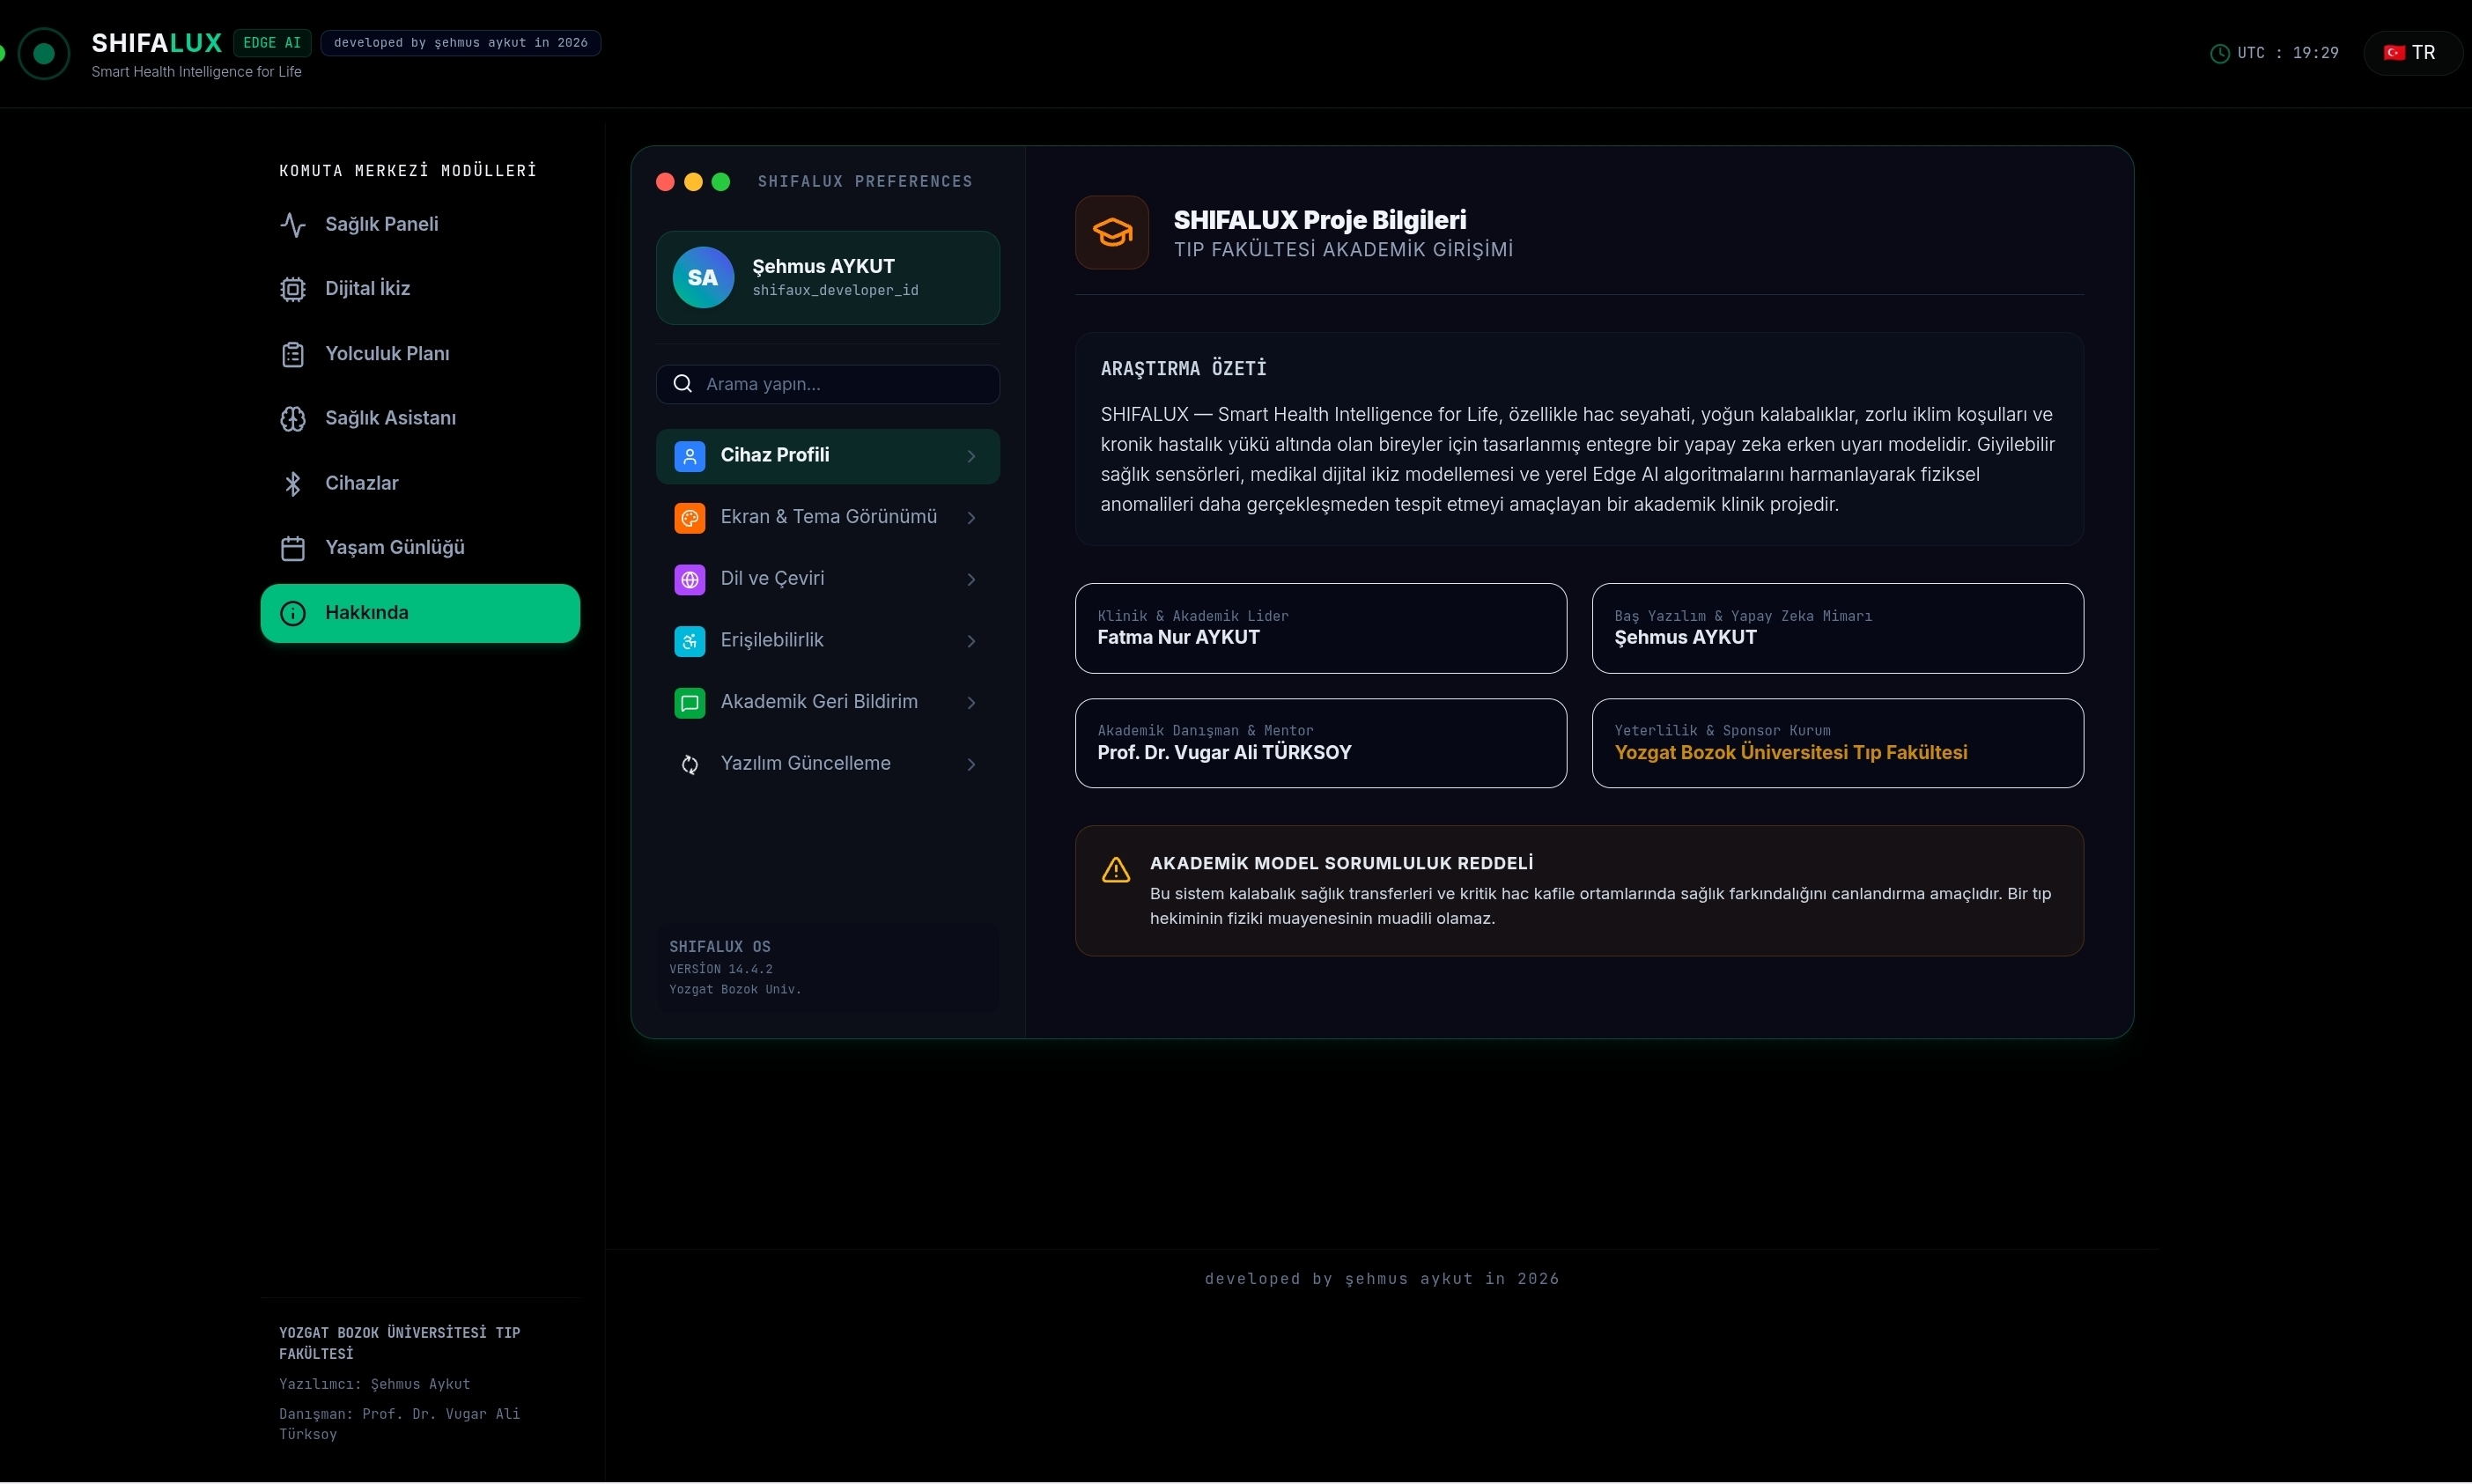Click the header developed by şehmus aykut badge
Image resolution: width=2472 pixels, height=1484 pixels.
(461, 43)
